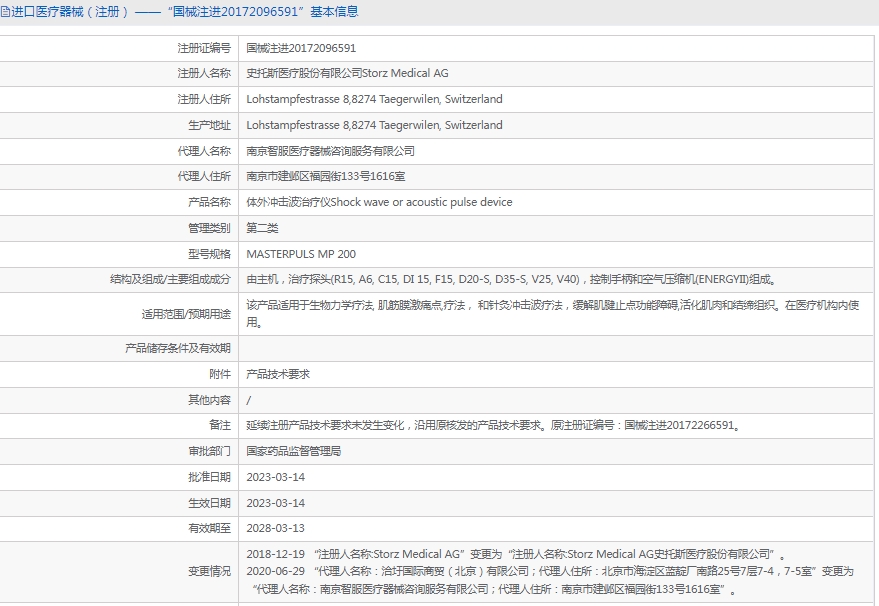
Task: Click approval date 2023-03-14 in 批准日期 row
Action: point(275,477)
